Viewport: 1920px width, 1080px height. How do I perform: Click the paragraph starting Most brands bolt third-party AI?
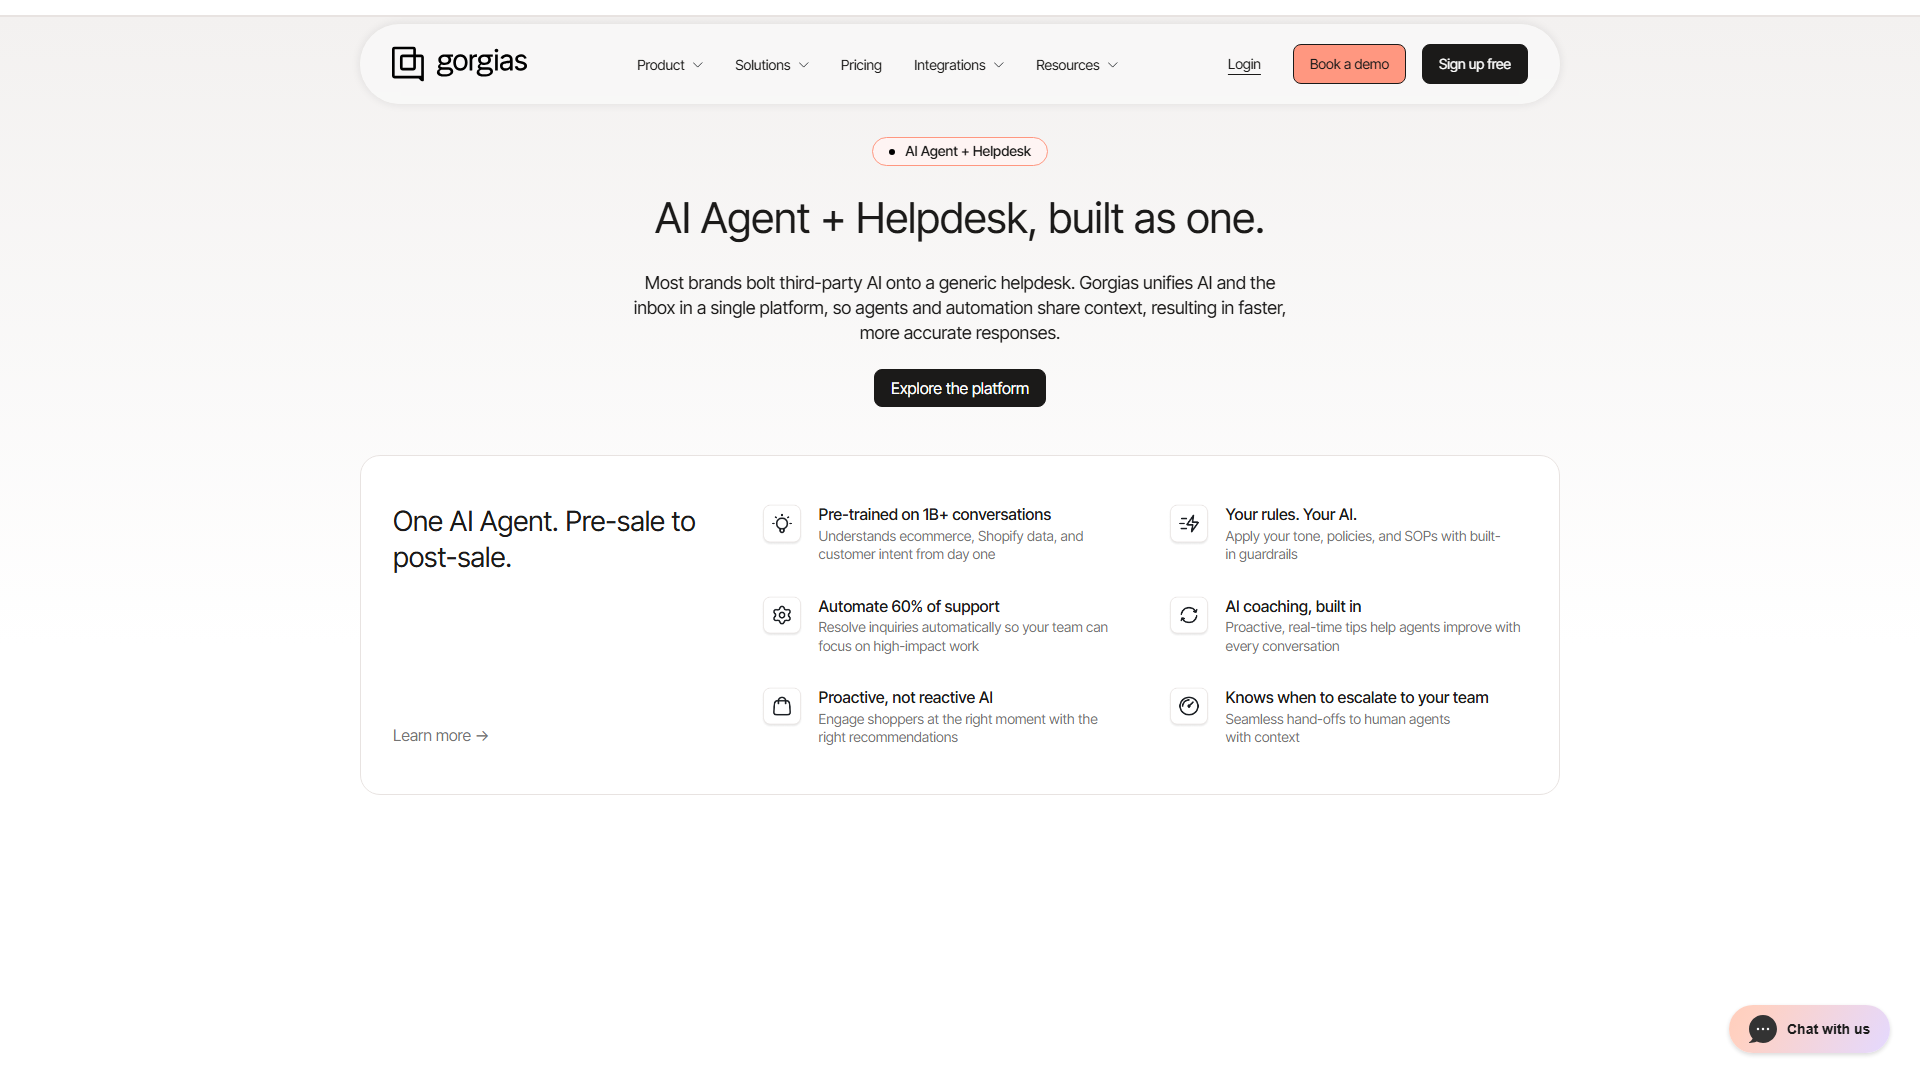click(960, 308)
